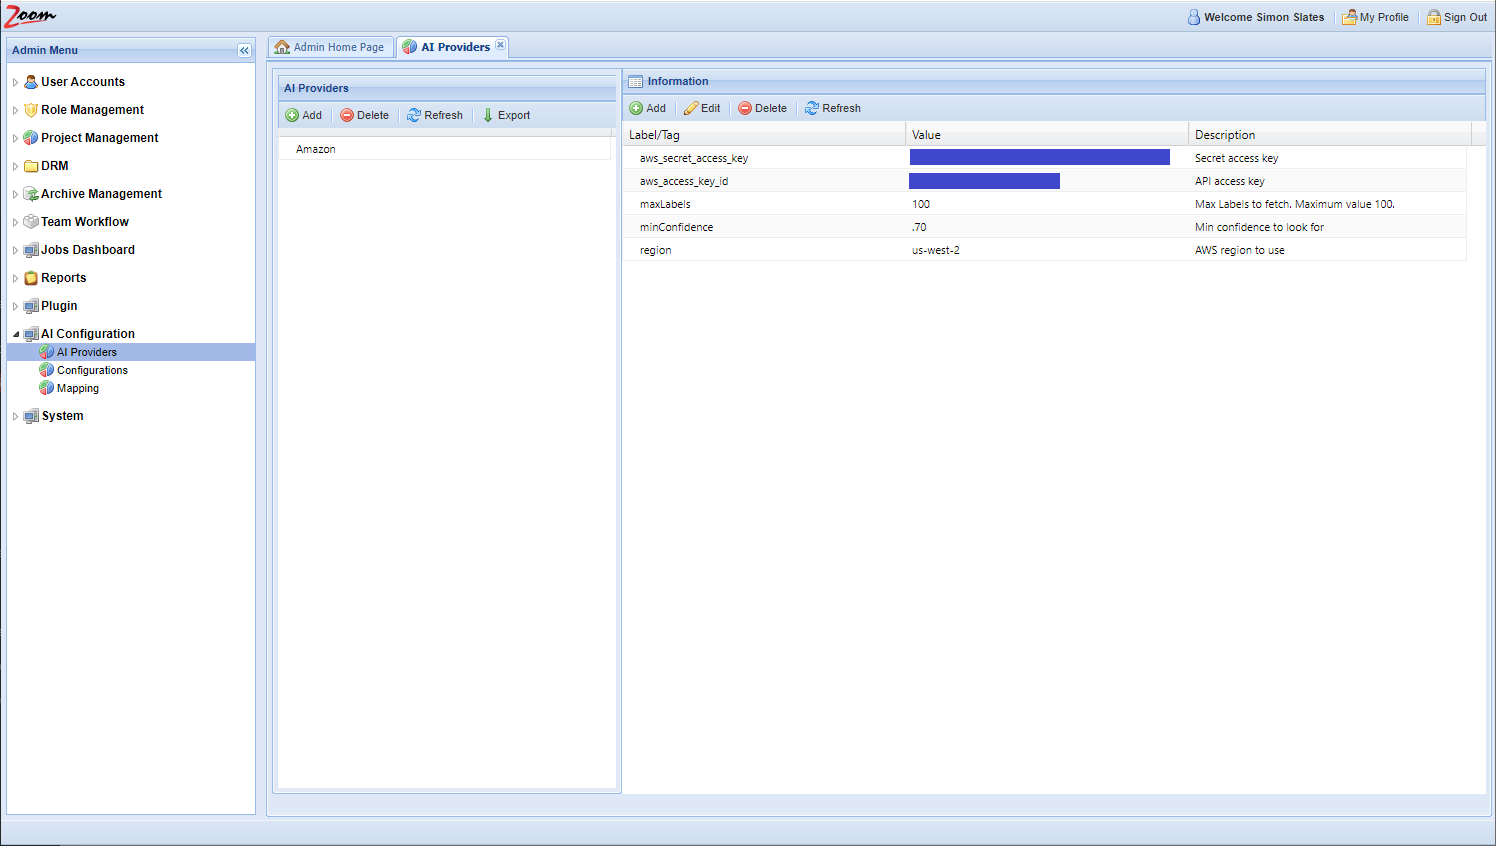Image resolution: width=1496 pixels, height=846 pixels.
Task: Click Add in the AI Providers panel
Action: [304, 115]
